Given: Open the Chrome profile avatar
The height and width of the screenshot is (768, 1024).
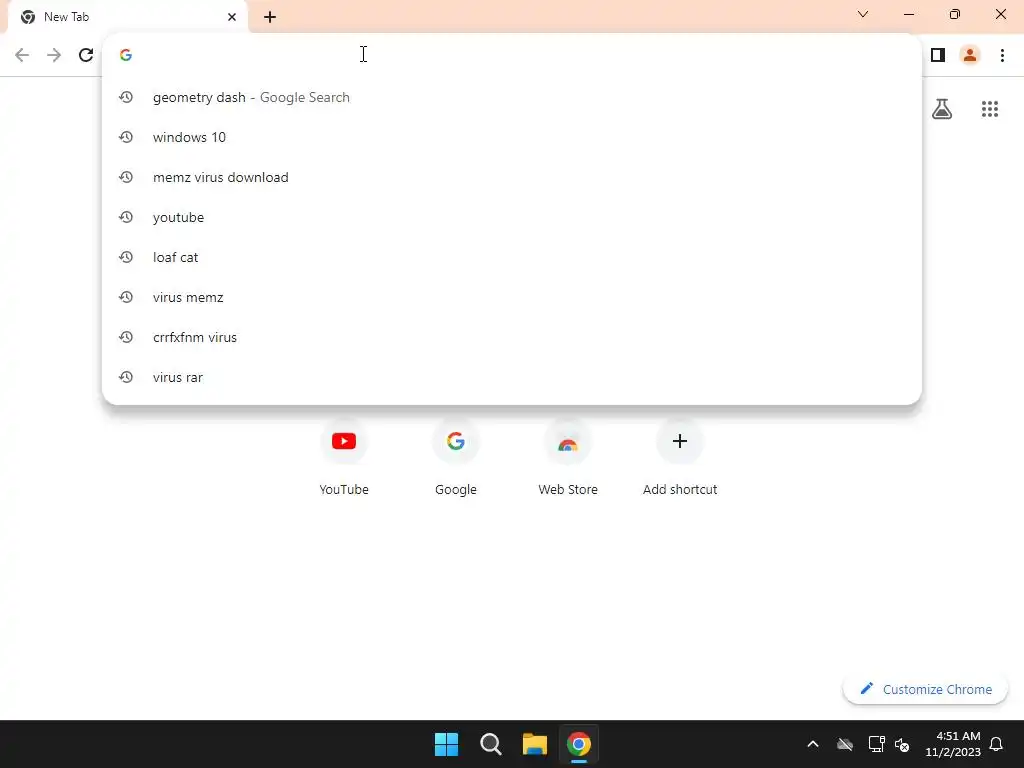Looking at the screenshot, I should pos(970,55).
